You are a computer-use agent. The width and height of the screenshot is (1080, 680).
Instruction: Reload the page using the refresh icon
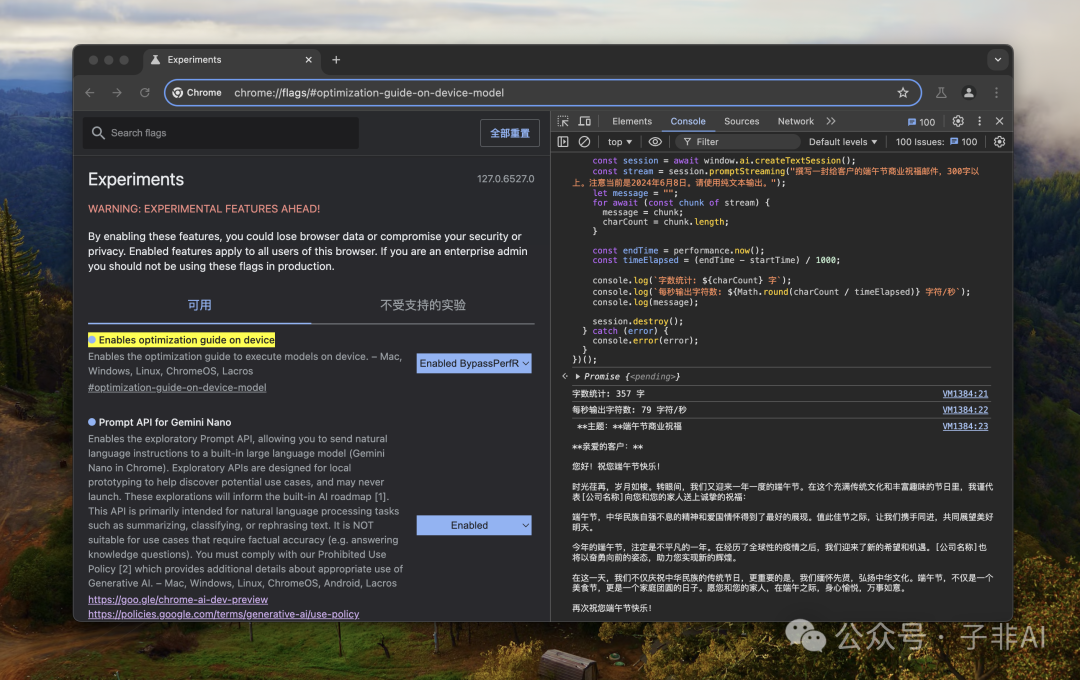tap(145, 93)
